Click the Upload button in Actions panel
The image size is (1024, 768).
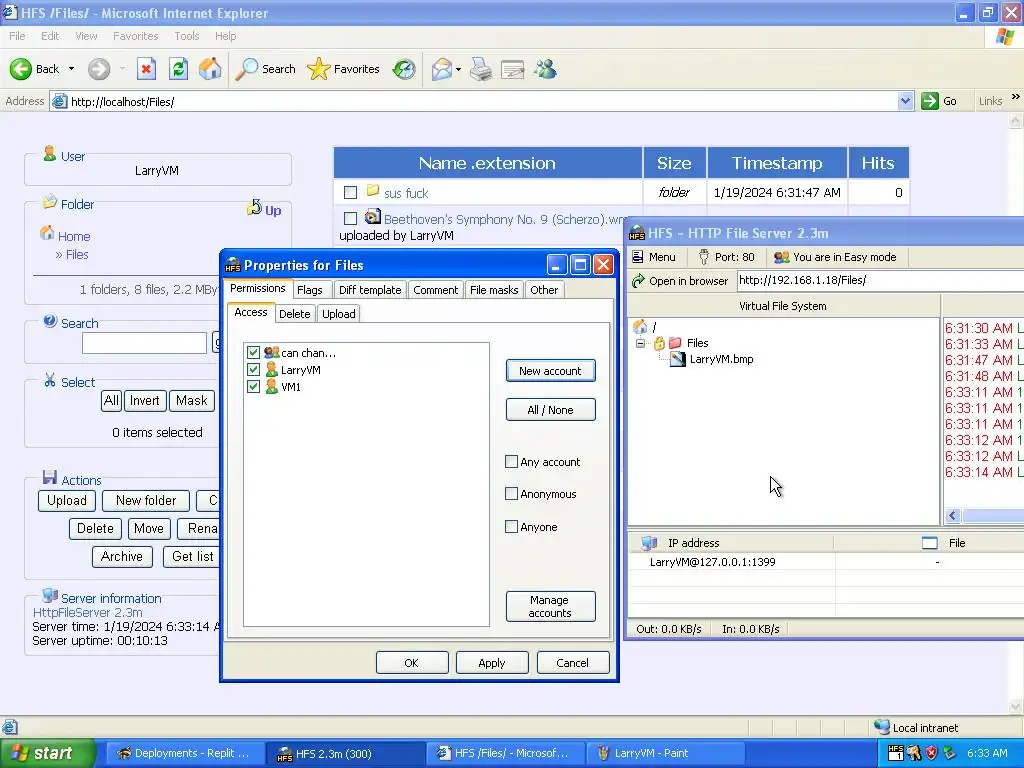coord(67,501)
